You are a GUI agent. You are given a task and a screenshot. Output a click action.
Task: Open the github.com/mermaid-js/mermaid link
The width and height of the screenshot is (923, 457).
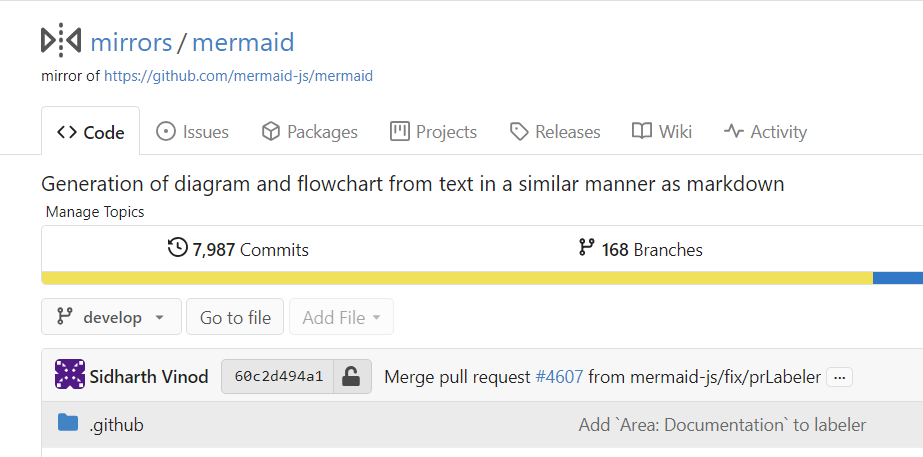click(x=238, y=76)
